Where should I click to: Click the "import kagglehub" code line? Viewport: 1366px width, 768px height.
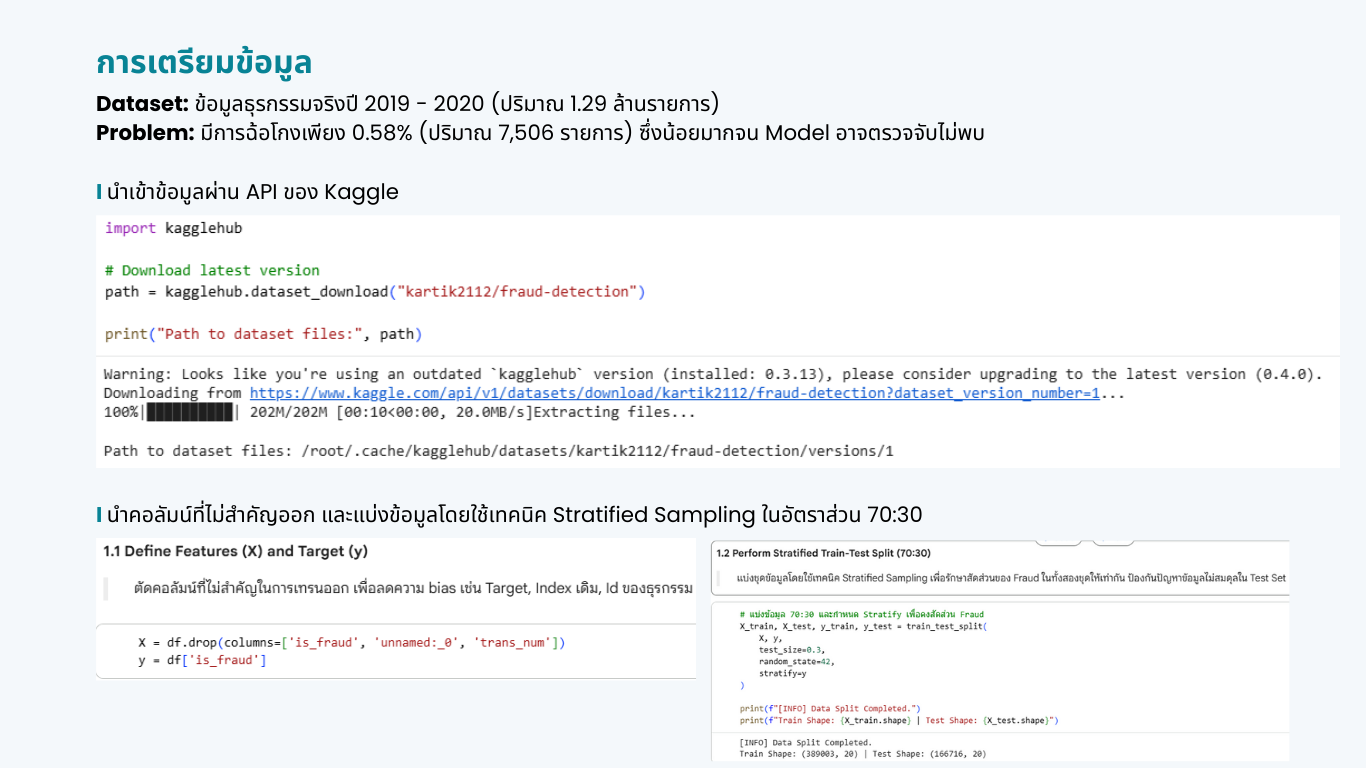coord(174,228)
